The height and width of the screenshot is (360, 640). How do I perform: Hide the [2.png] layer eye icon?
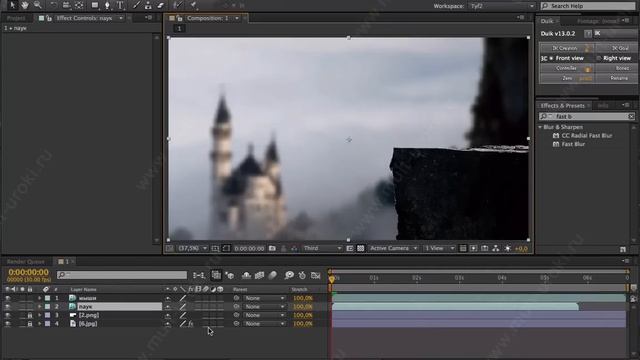click(7, 315)
